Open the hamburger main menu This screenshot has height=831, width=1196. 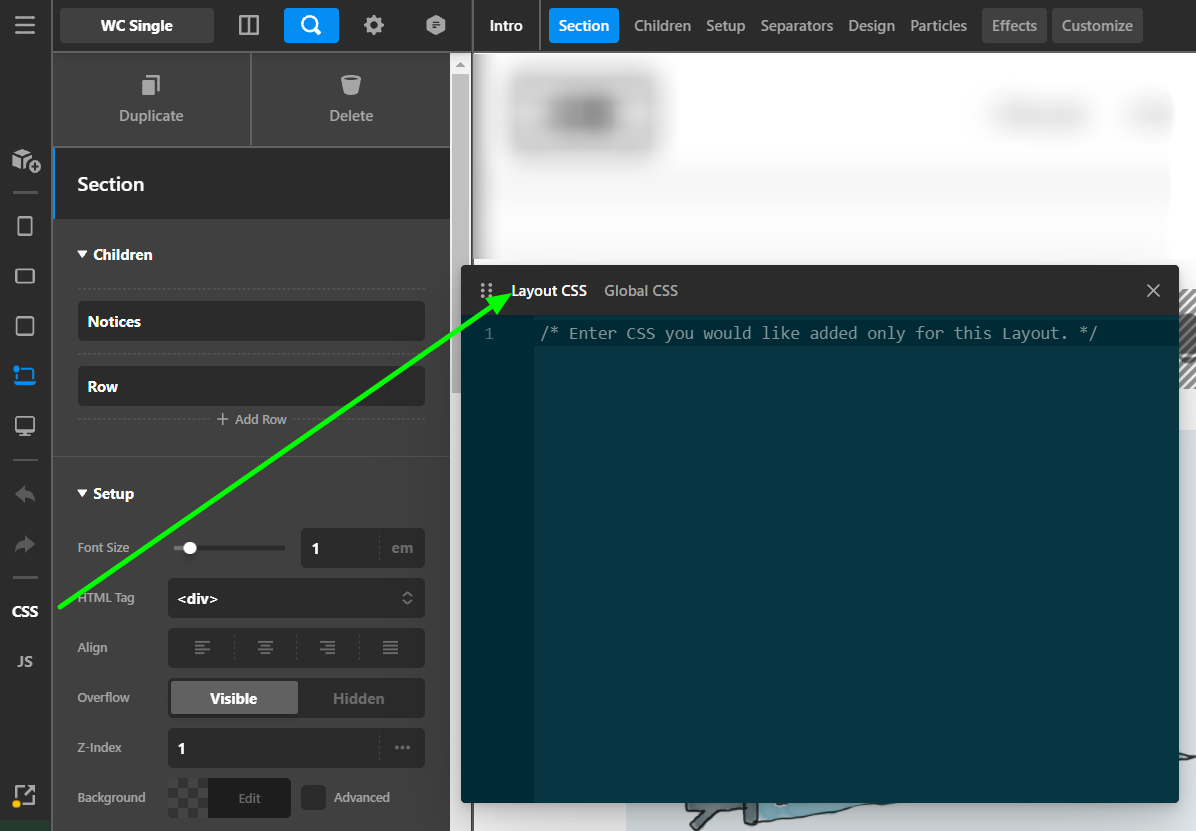point(25,25)
